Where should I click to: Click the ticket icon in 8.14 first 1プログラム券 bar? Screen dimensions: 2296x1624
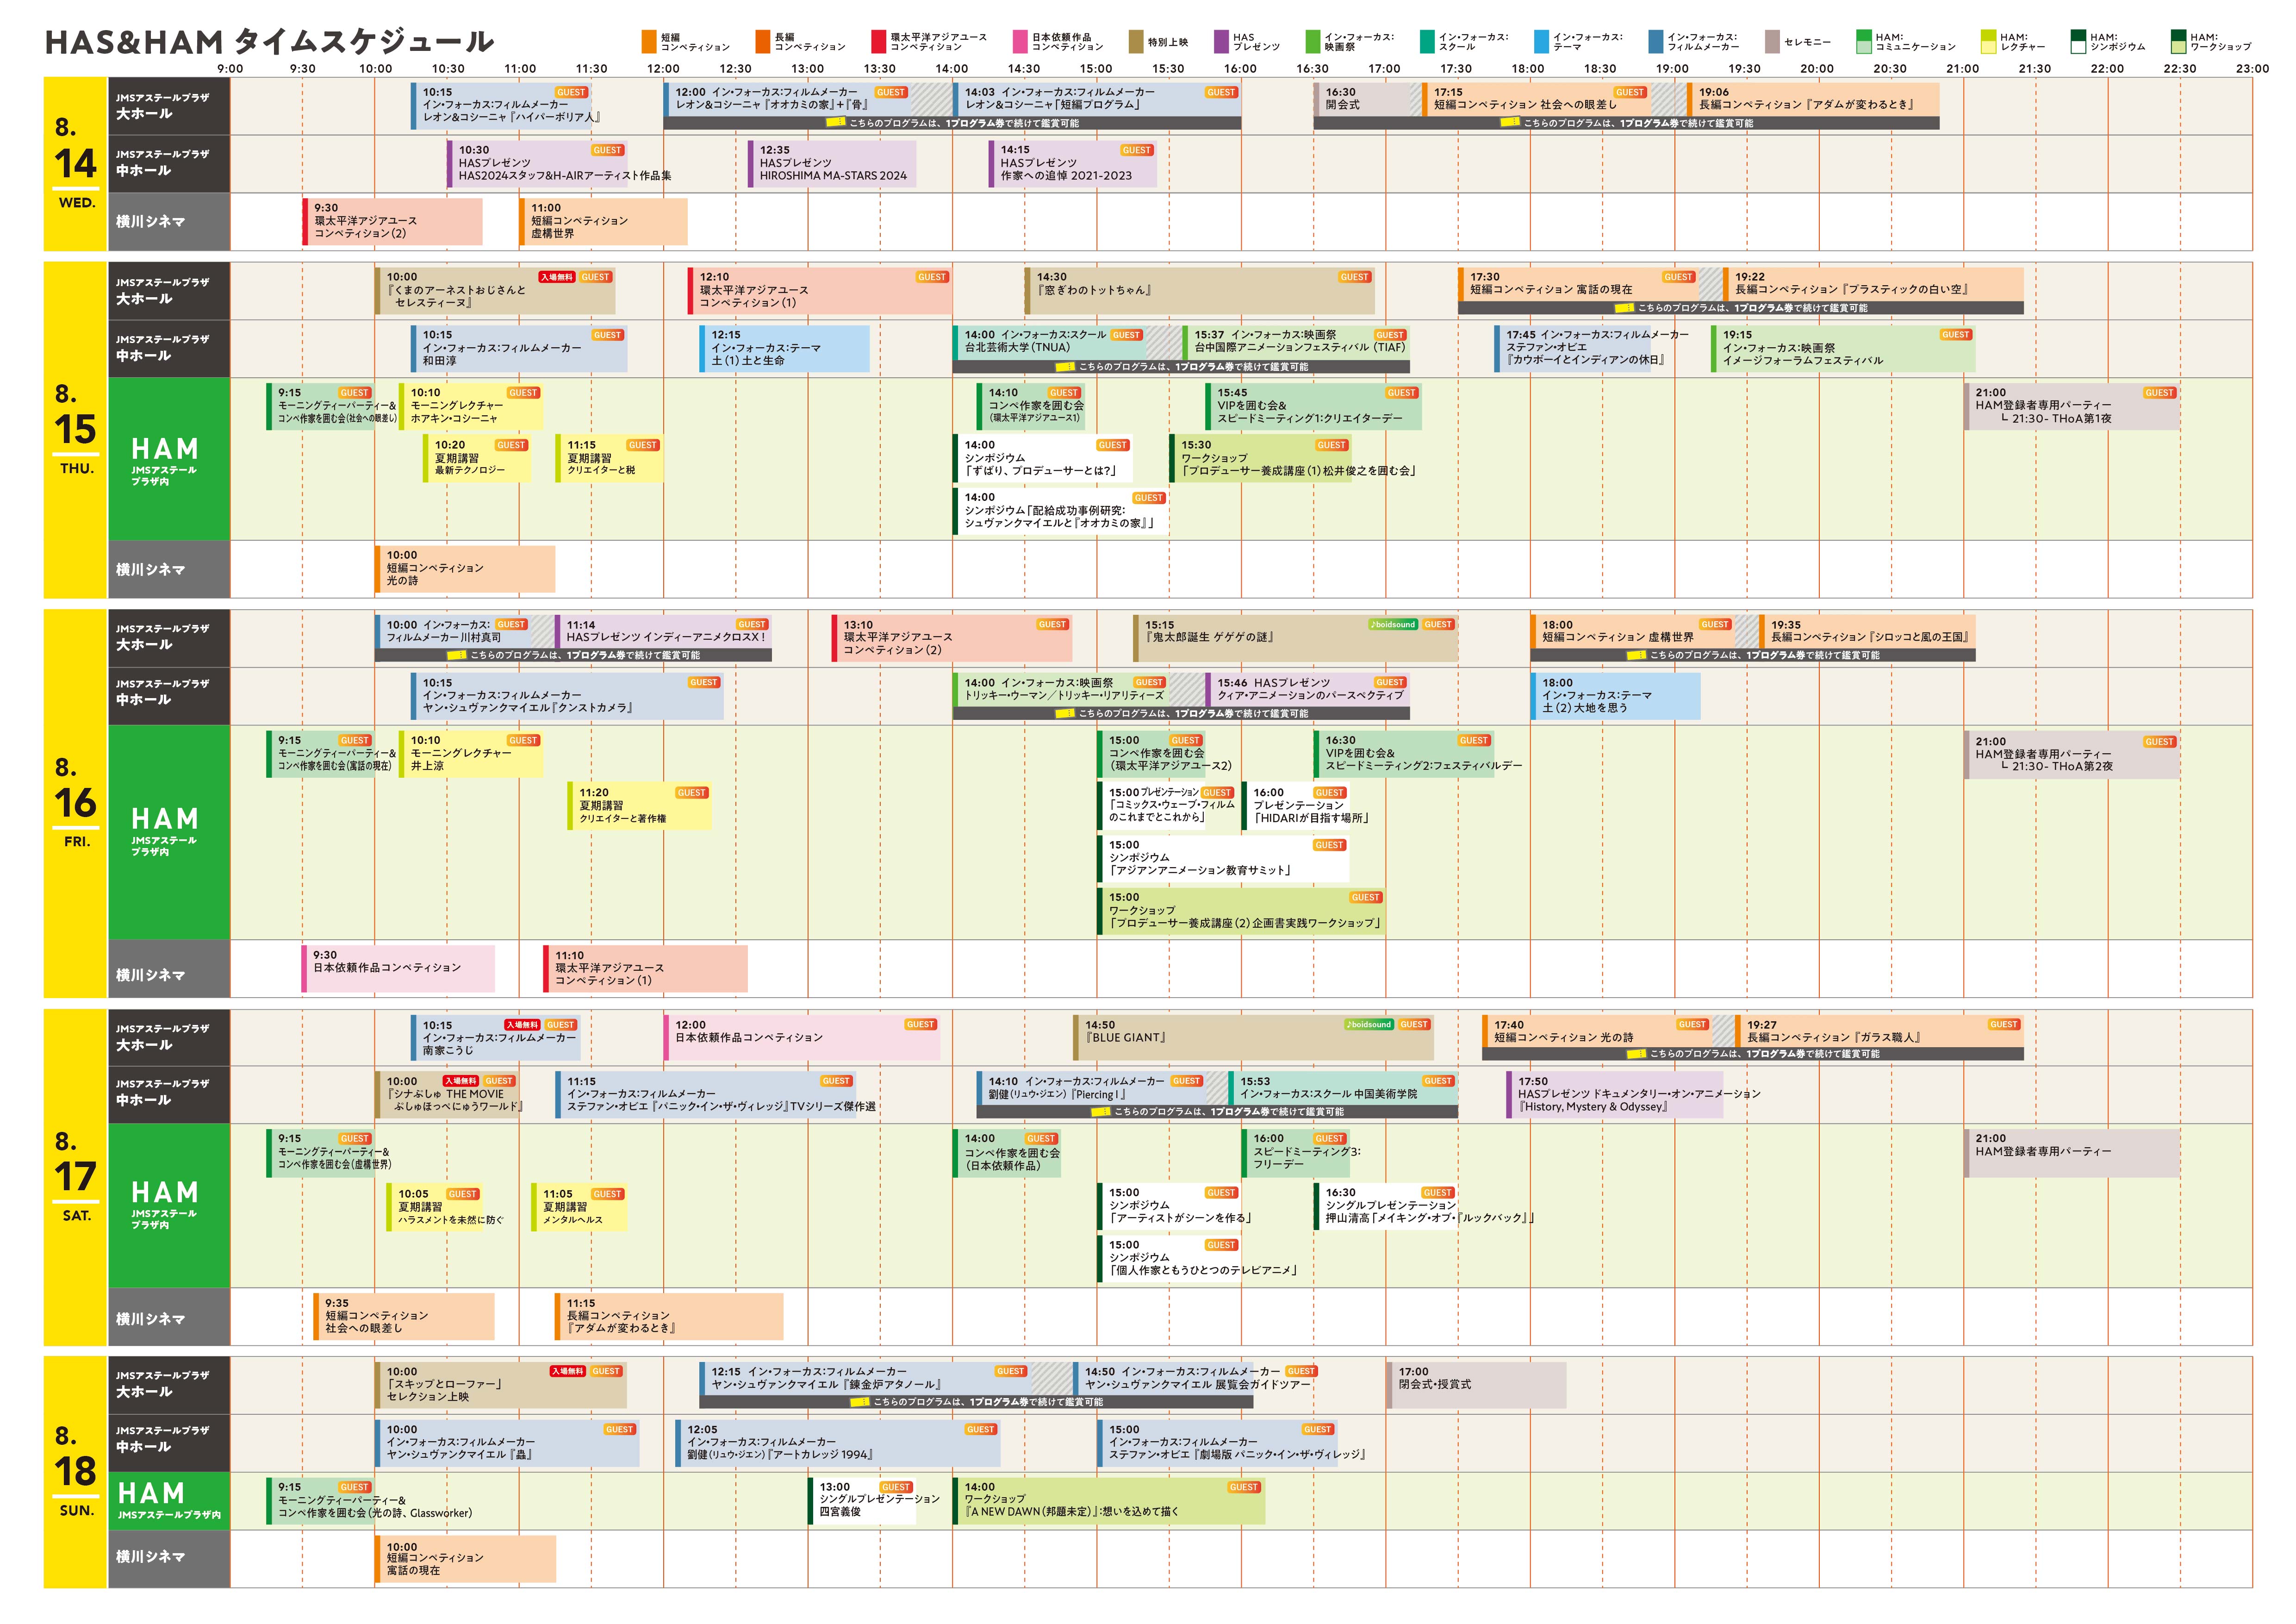(836, 123)
